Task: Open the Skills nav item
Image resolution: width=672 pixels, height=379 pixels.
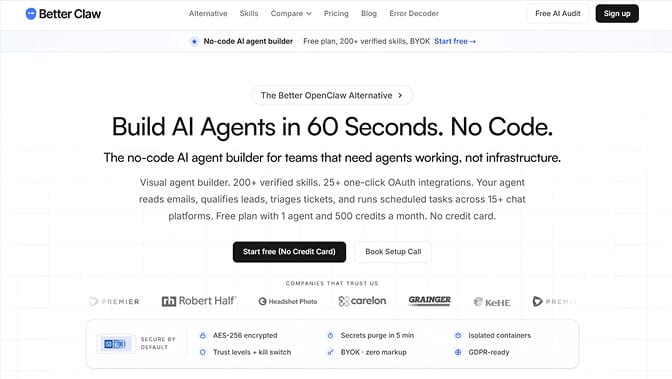Action: (249, 13)
